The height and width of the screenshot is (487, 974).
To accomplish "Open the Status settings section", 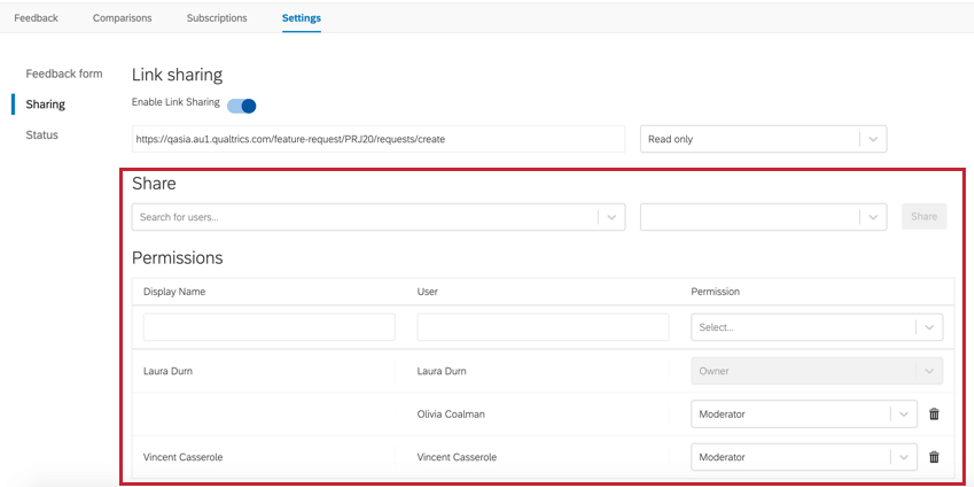I will [x=42, y=135].
